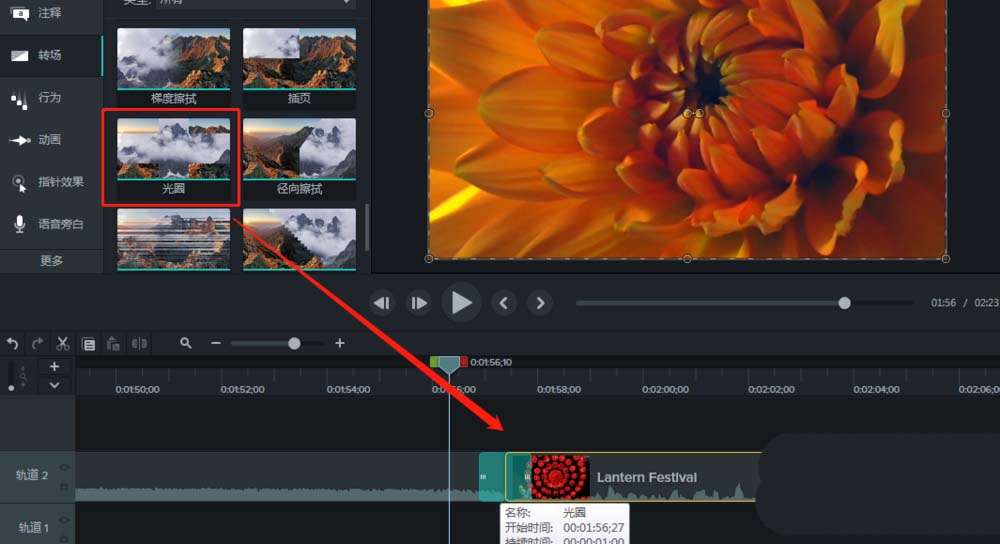Click the timeline playhead handle
The width and height of the screenshot is (1000, 544).
point(449,365)
